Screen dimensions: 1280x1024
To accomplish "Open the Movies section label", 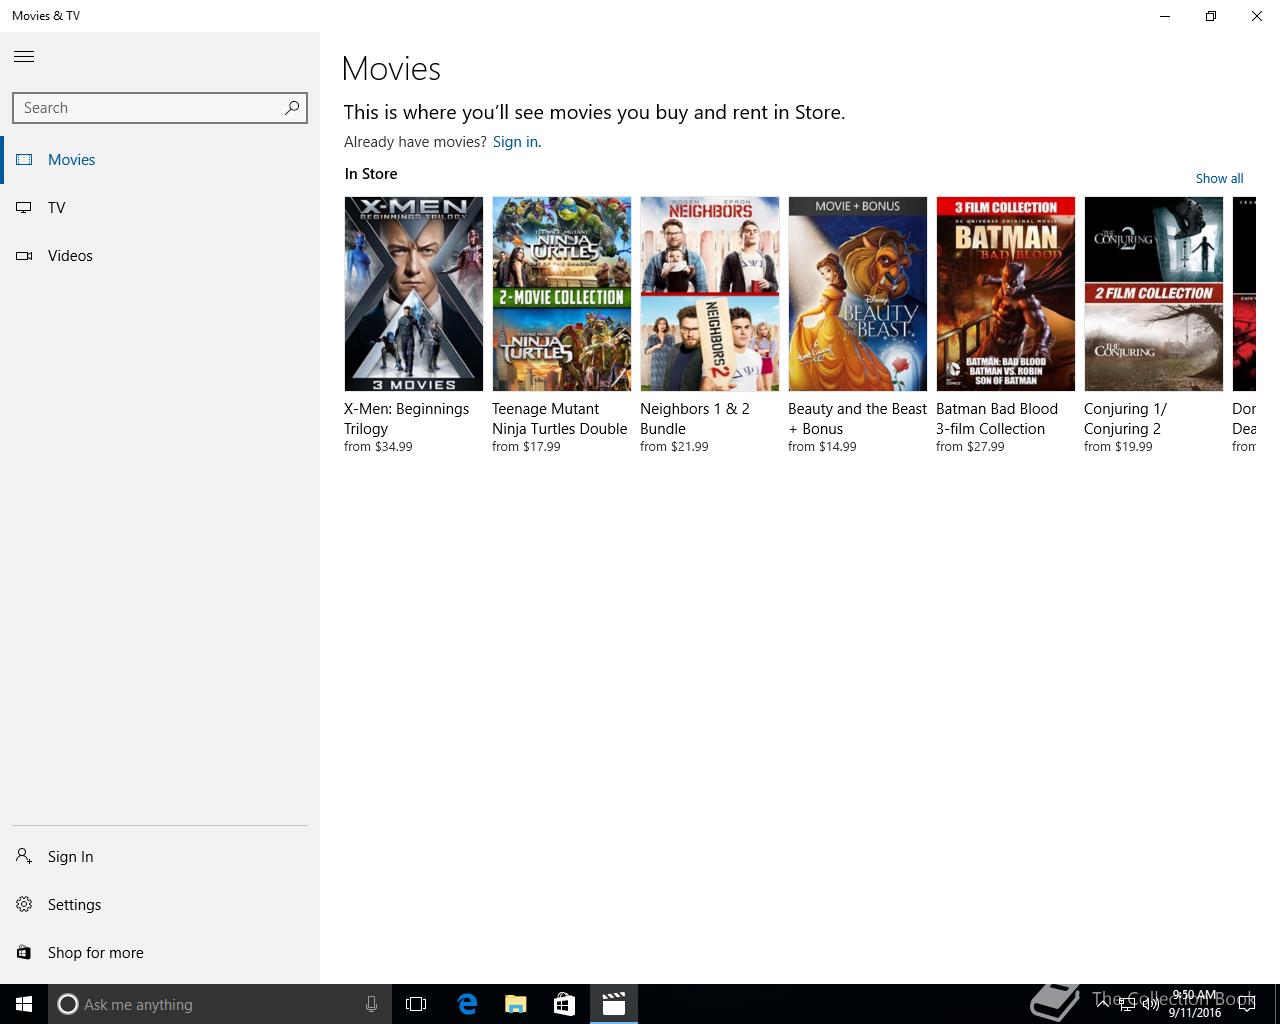I will [72, 160].
